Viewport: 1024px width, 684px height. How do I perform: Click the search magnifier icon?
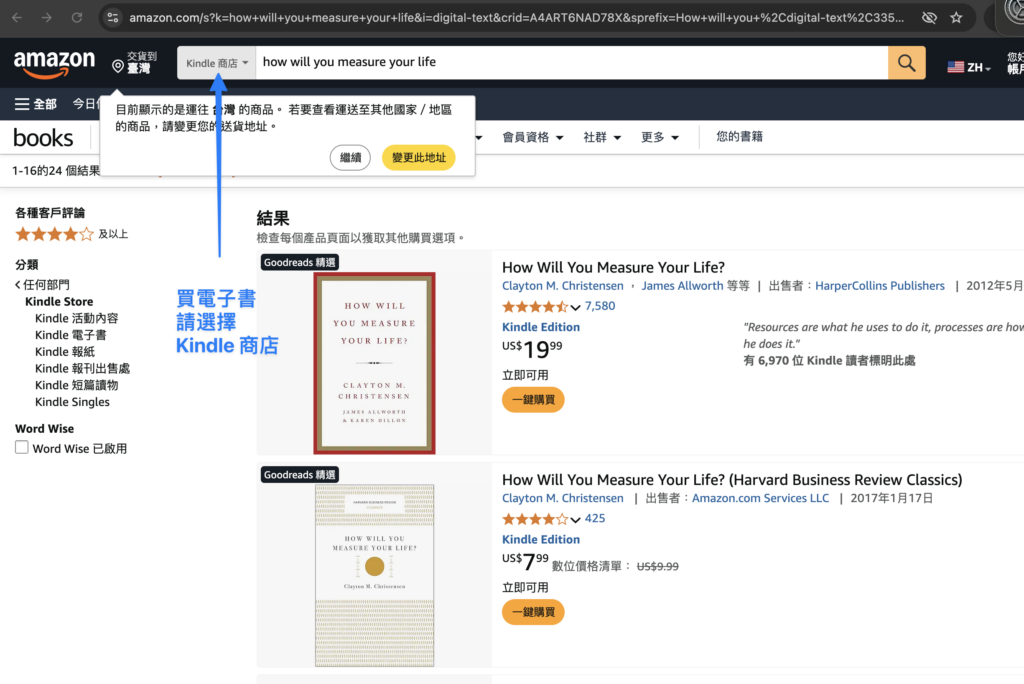(x=905, y=61)
